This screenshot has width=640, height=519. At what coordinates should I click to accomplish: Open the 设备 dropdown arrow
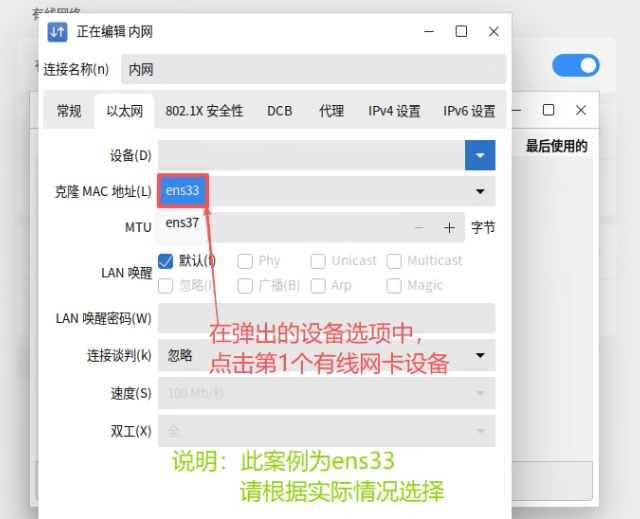[x=480, y=155]
